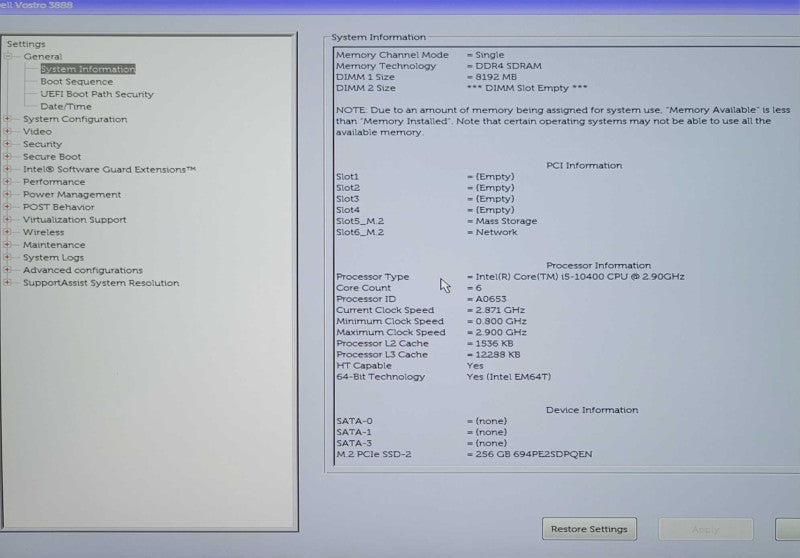Screen dimensions: 800x558
Task: Select the POST Behavior label
Action: pyautogui.click(x=59, y=207)
